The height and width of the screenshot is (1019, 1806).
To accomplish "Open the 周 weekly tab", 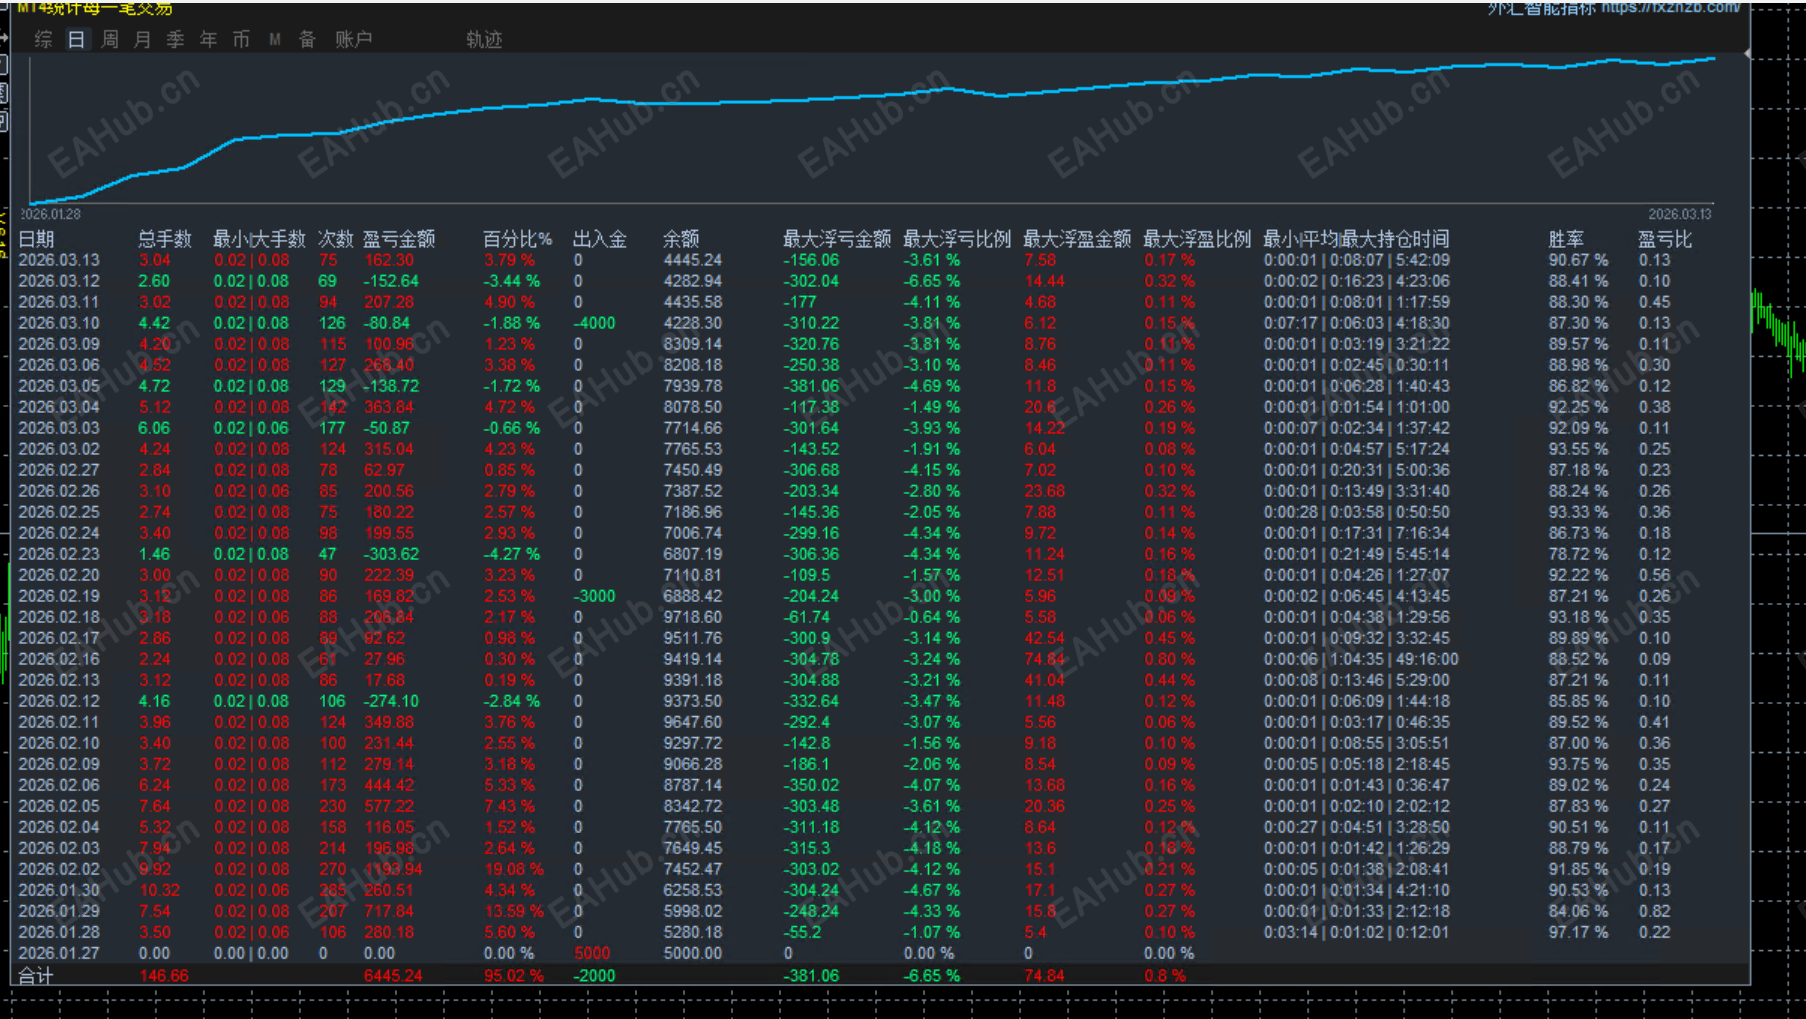I will (110, 39).
